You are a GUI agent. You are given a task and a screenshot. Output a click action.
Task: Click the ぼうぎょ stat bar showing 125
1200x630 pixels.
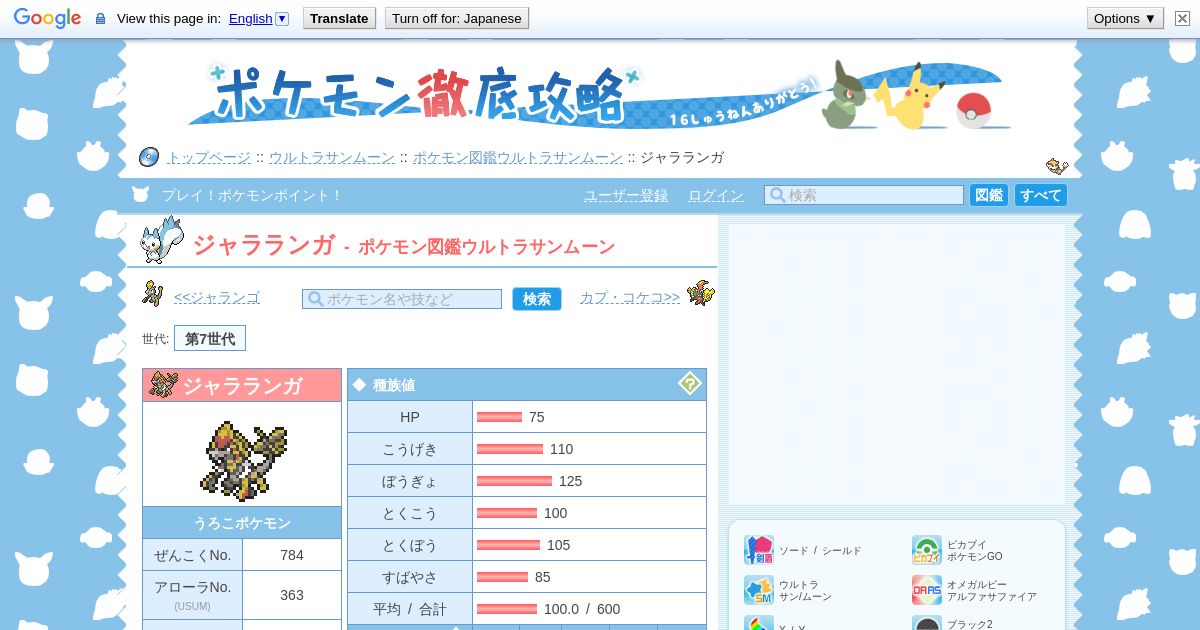(x=514, y=481)
